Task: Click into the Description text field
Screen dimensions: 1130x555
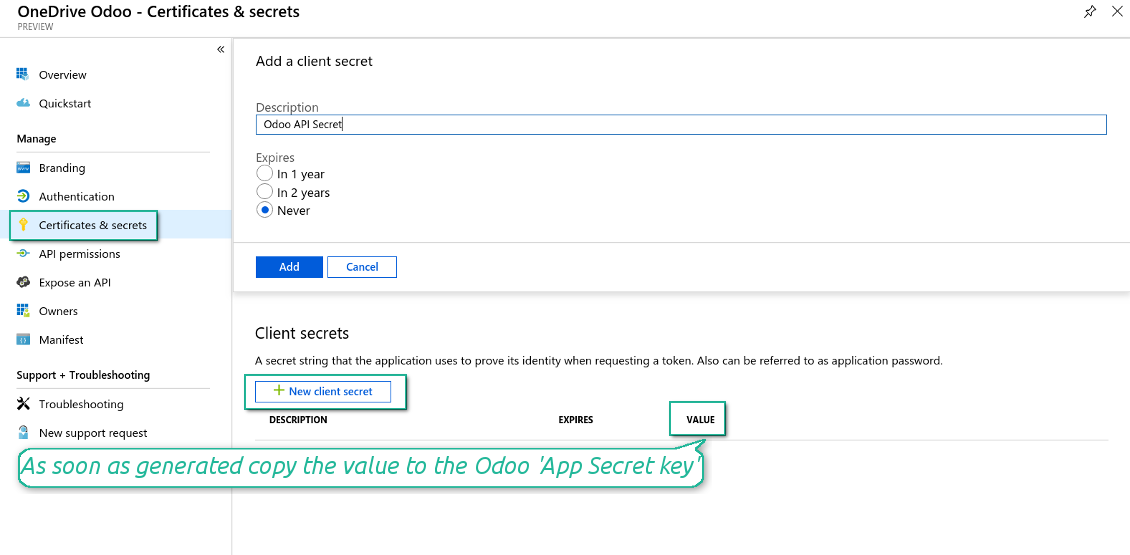Action: [x=680, y=124]
